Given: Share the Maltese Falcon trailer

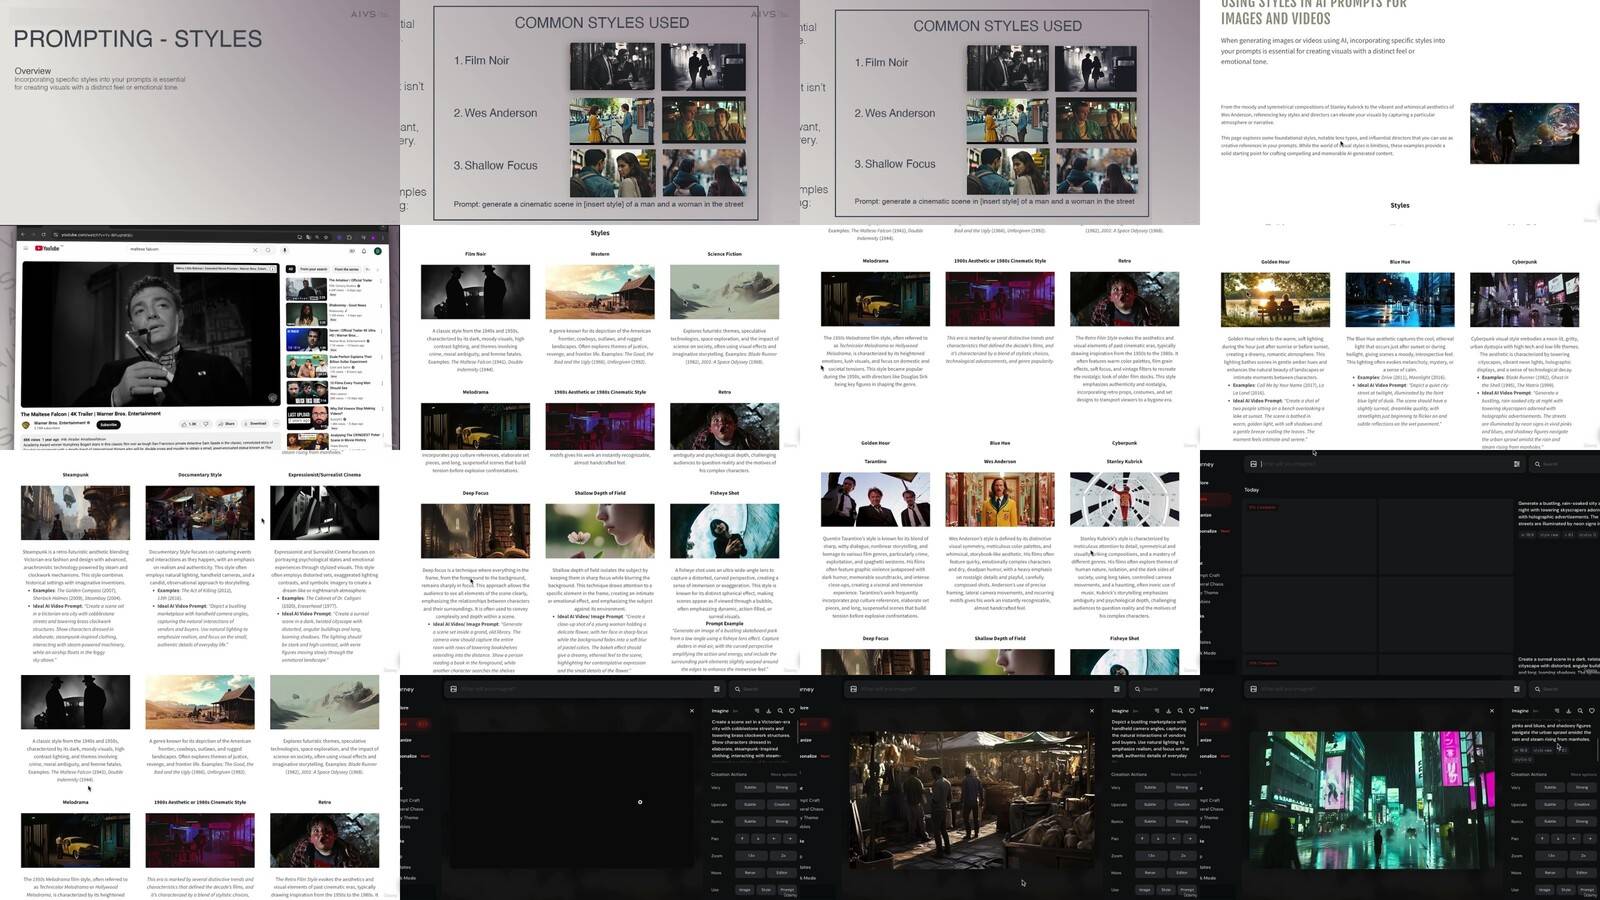Looking at the screenshot, I should click(226, 424).
